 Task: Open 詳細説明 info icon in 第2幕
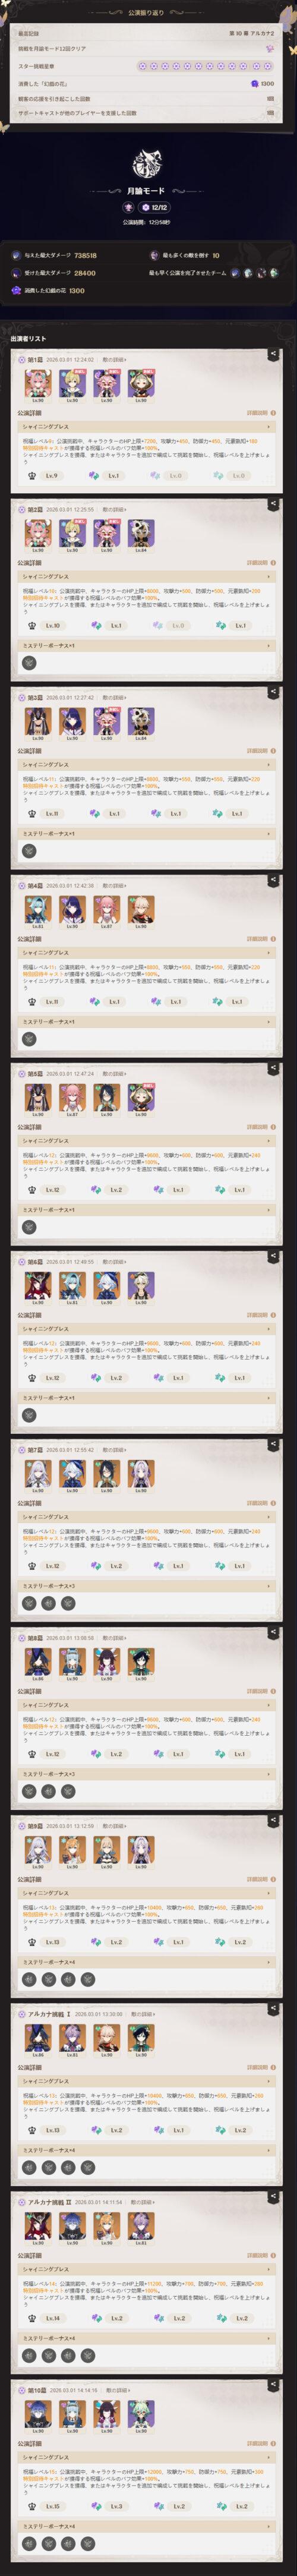(274, 562)
